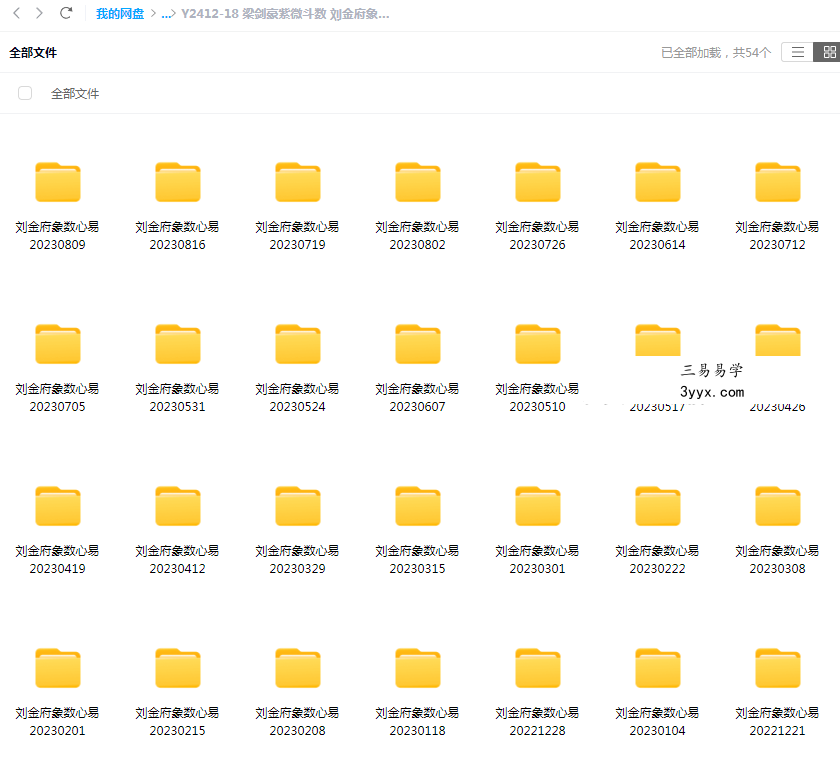Open the Y2412-18 breadcrumb folder

[x=285, y=14]
